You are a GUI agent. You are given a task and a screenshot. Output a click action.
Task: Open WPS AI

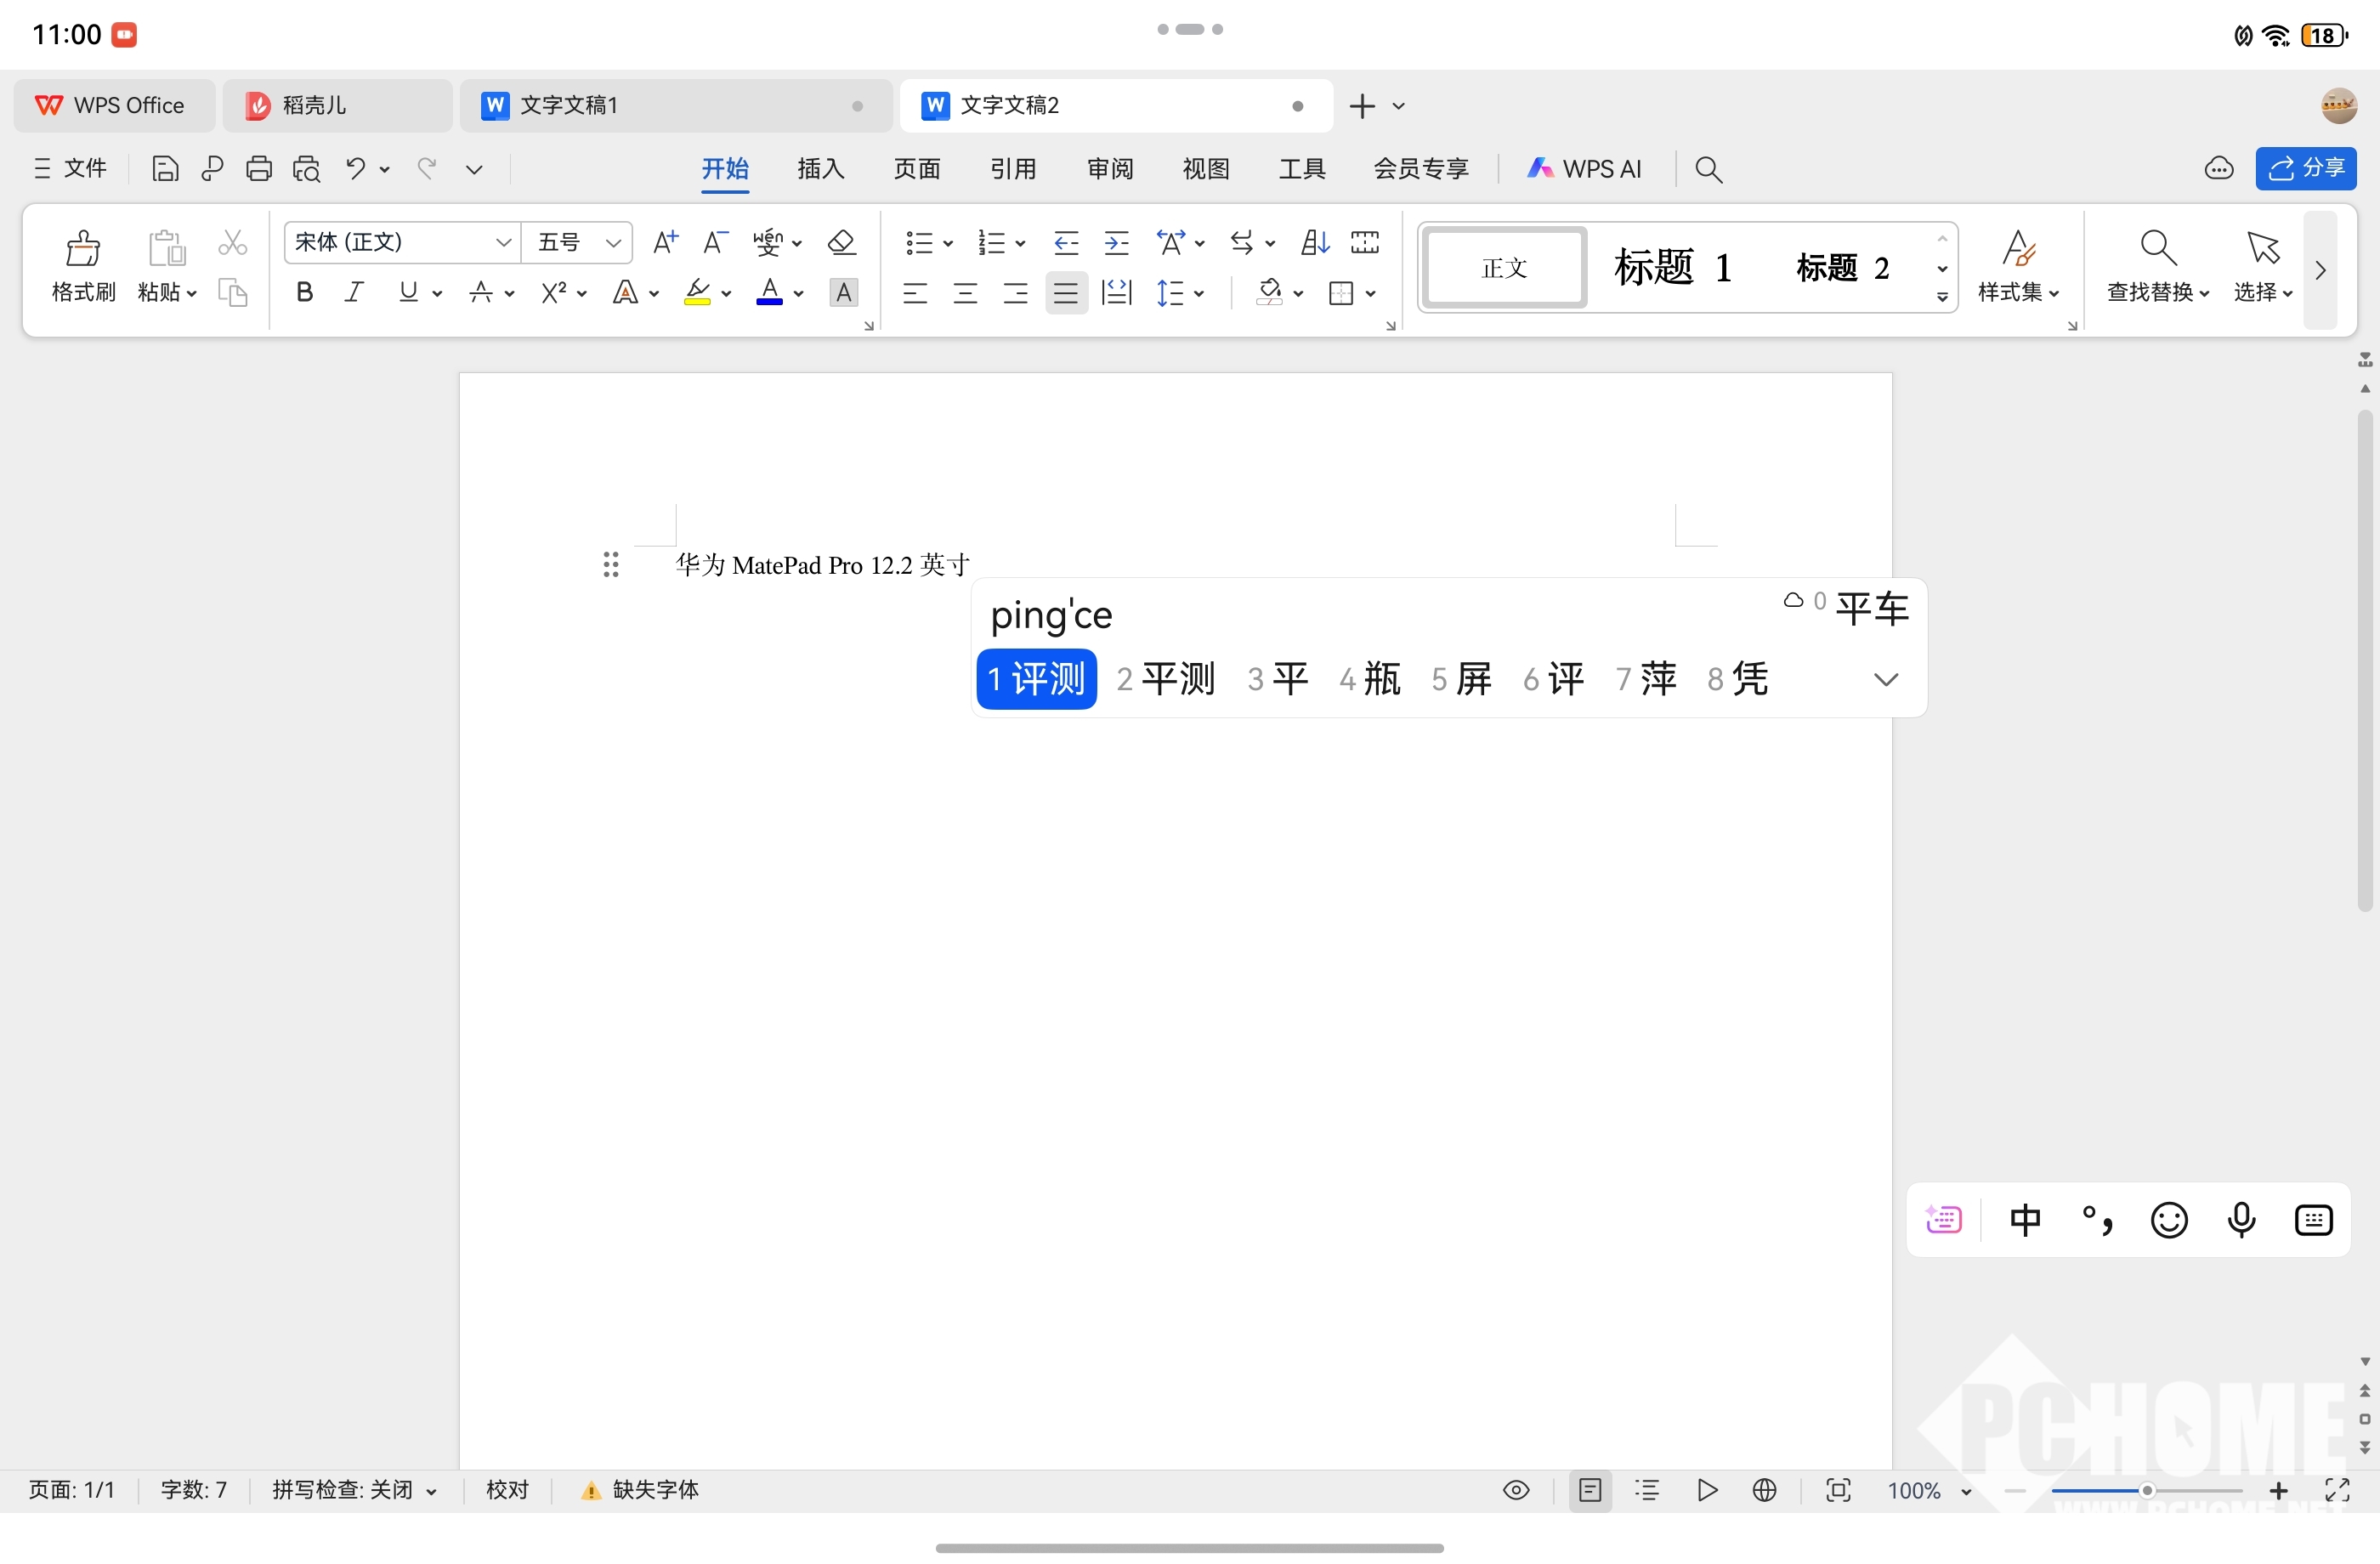click(1584, 169)
